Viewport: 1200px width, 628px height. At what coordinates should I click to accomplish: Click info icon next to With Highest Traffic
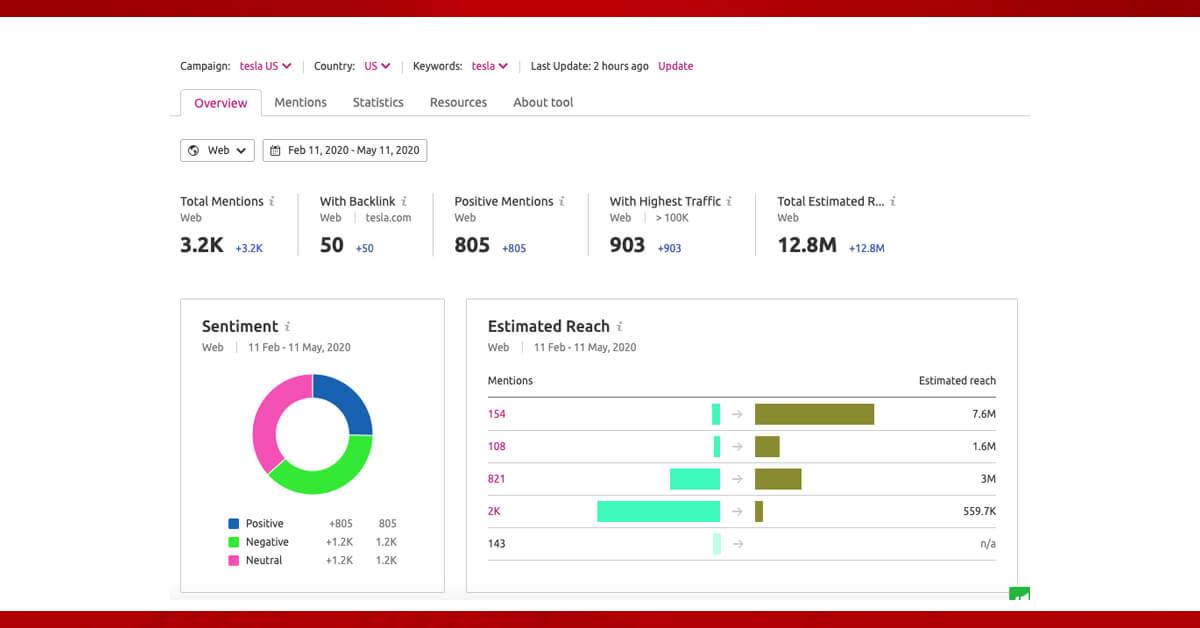[730, 201]
